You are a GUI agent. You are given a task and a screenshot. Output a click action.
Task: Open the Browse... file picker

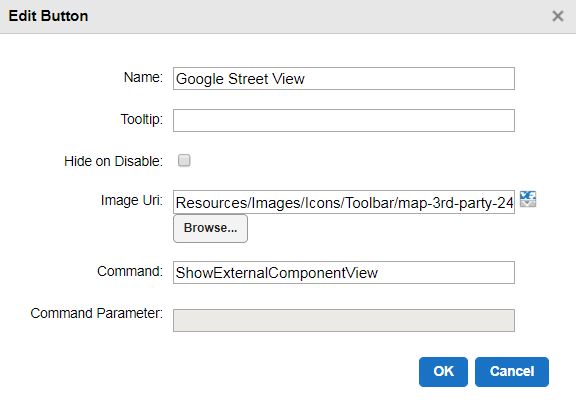[x=210, y=228]
